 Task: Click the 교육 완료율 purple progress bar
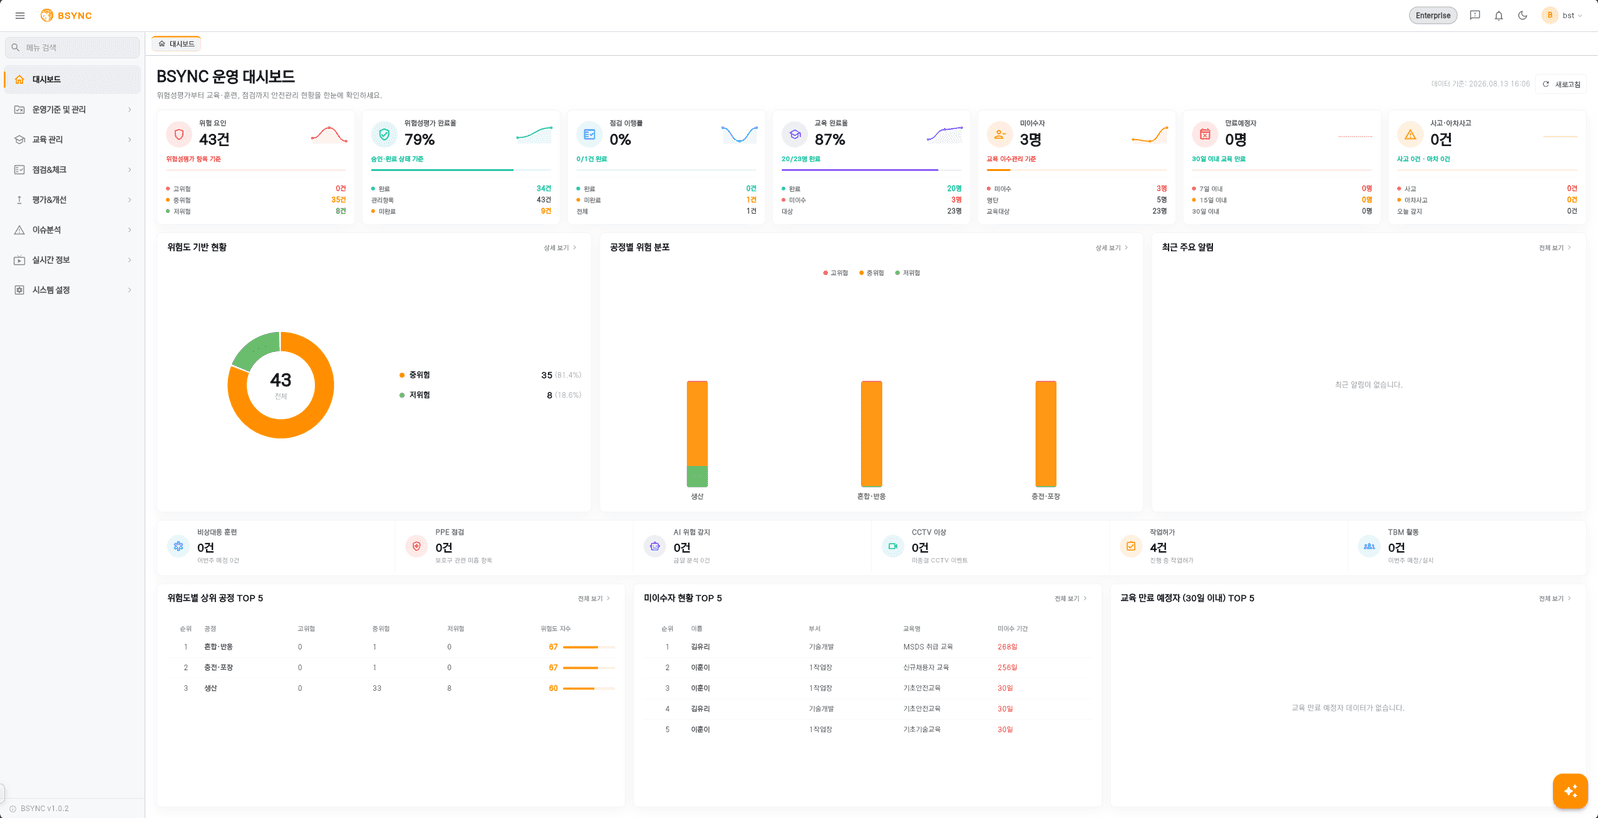click(871, 170)
